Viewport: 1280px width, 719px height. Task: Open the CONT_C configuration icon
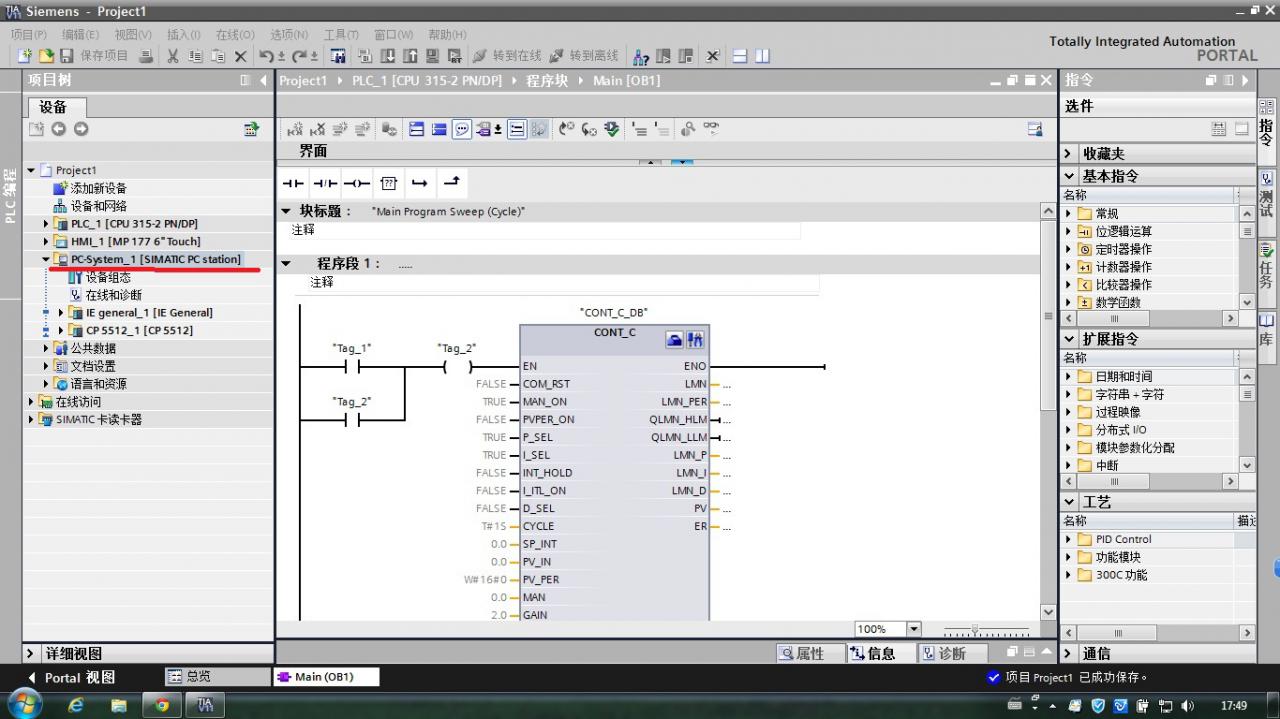coord(675,340)
